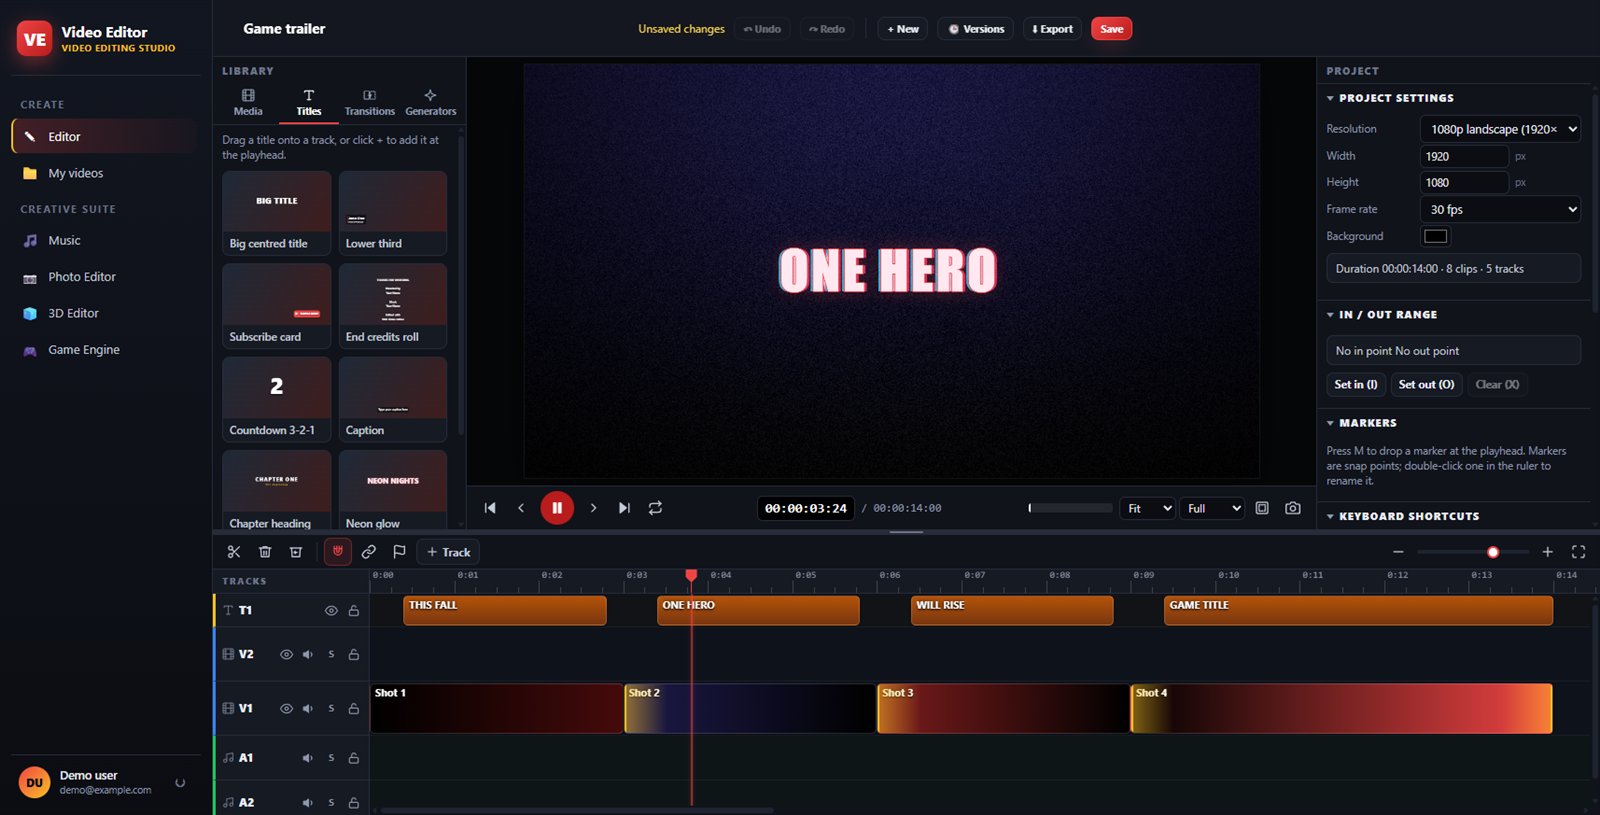Click the trash delete clip icon
This screenshot has width=1600, height=815.
[x=265, y=552]
